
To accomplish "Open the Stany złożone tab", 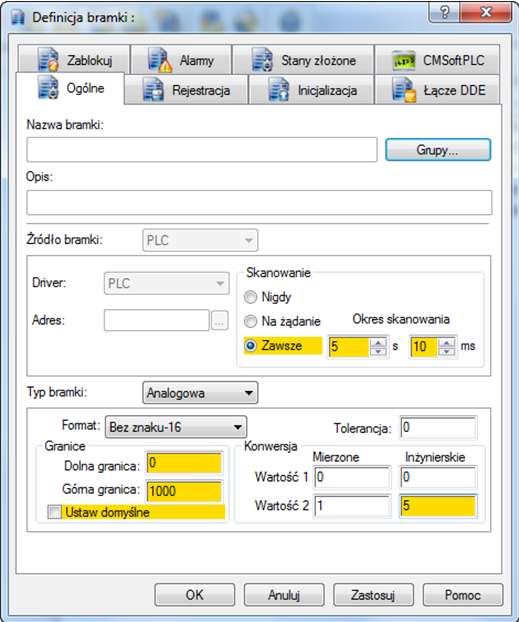I will [303, 60].
